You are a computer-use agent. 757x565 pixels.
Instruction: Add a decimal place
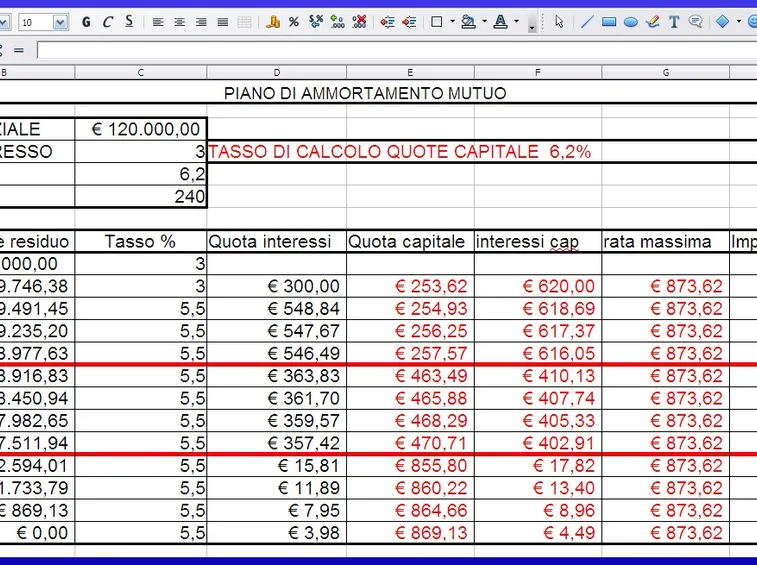click(x=337, y=22)
